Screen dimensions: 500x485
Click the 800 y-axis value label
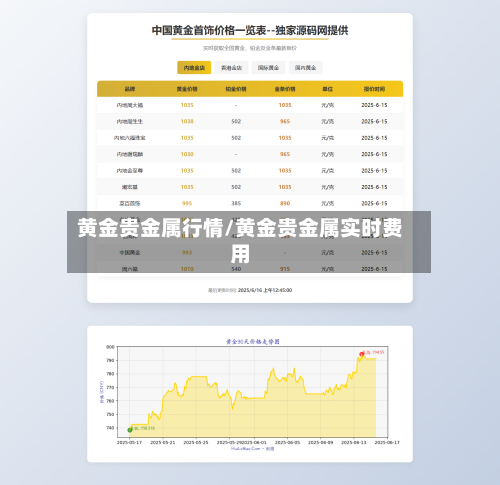coord(110,347)
